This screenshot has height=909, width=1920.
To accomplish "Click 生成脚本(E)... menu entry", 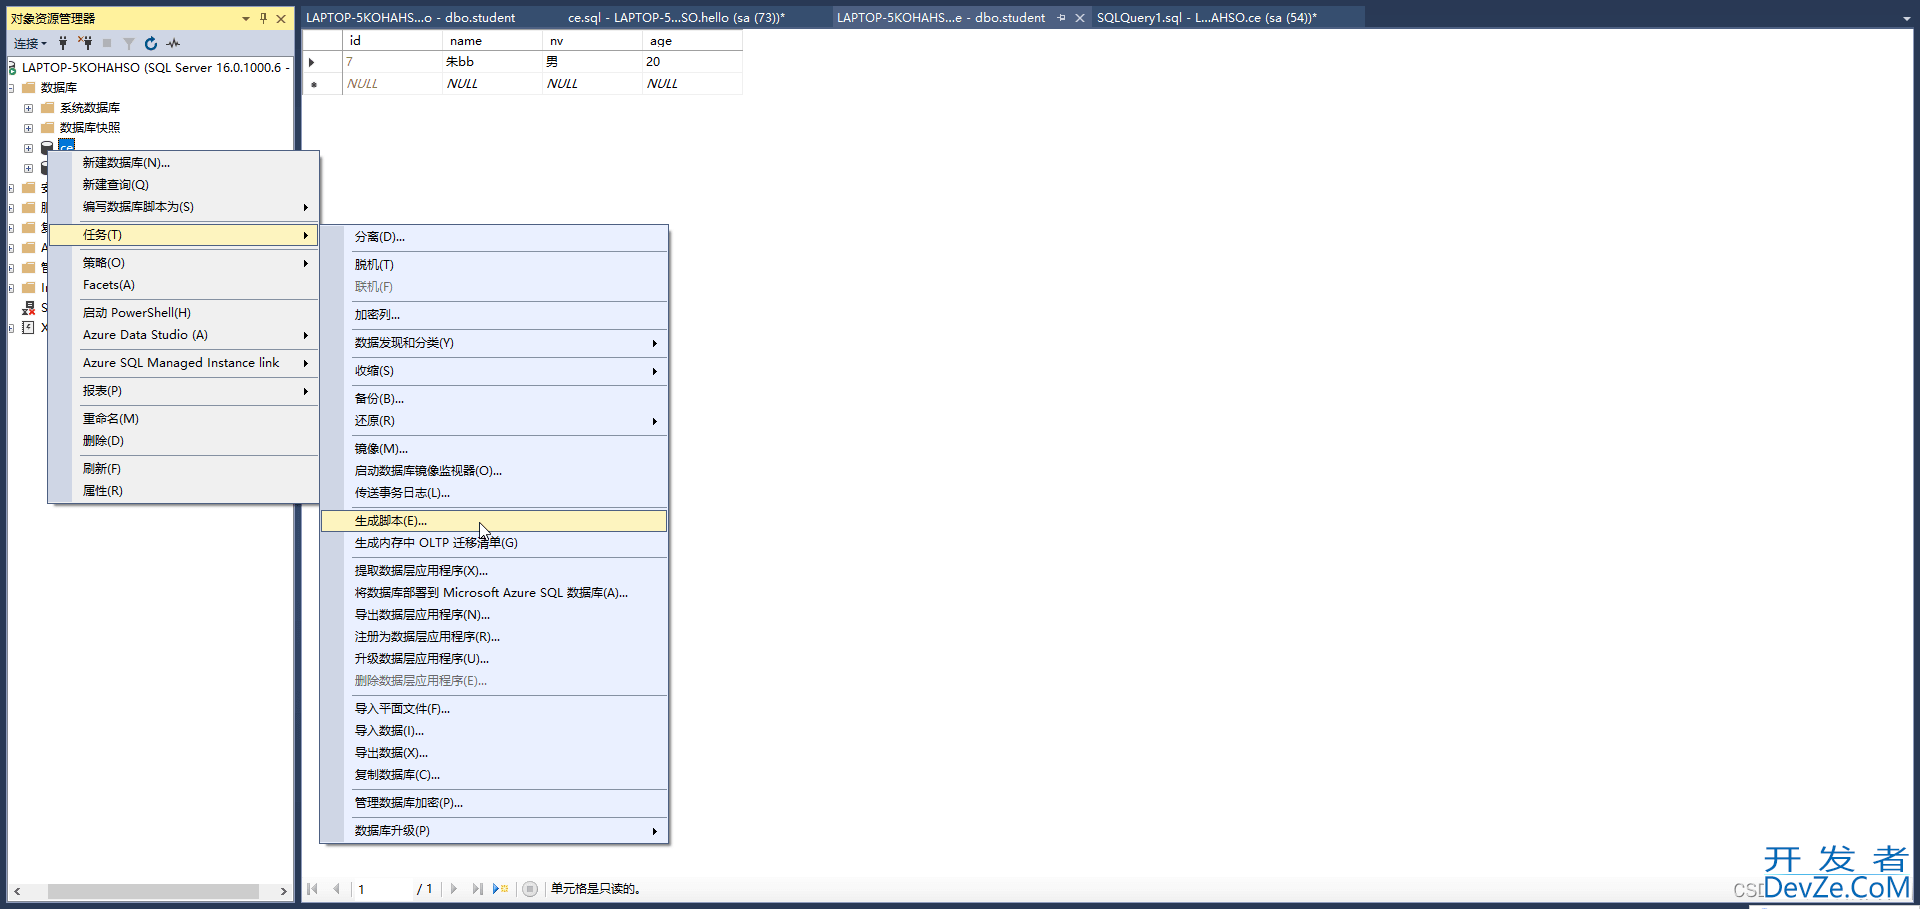I will click(494, 521).
